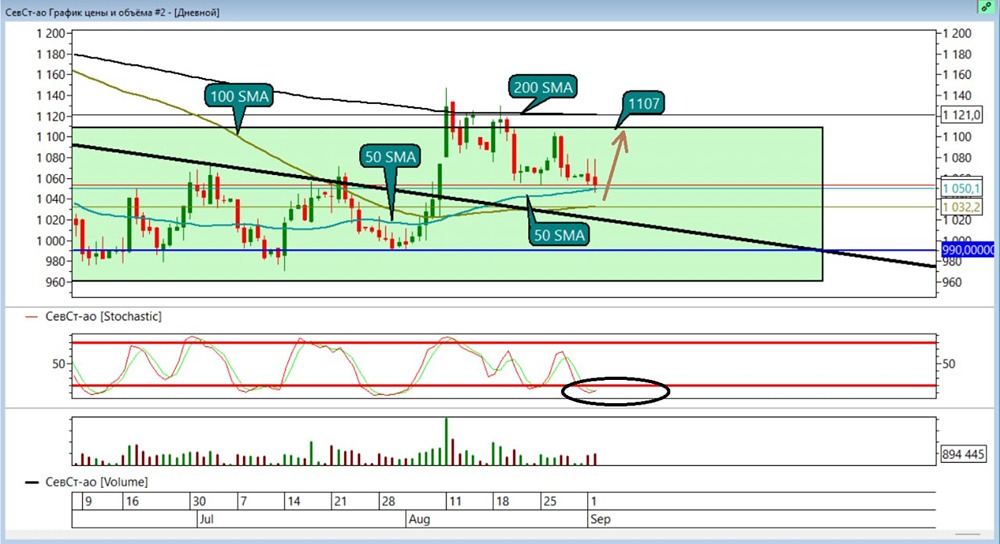Select the 'СевСт-ао [Volume]' legend label
Image resolution: width=1000 pixels, height=544 pixels.
[x=96, y=482]
